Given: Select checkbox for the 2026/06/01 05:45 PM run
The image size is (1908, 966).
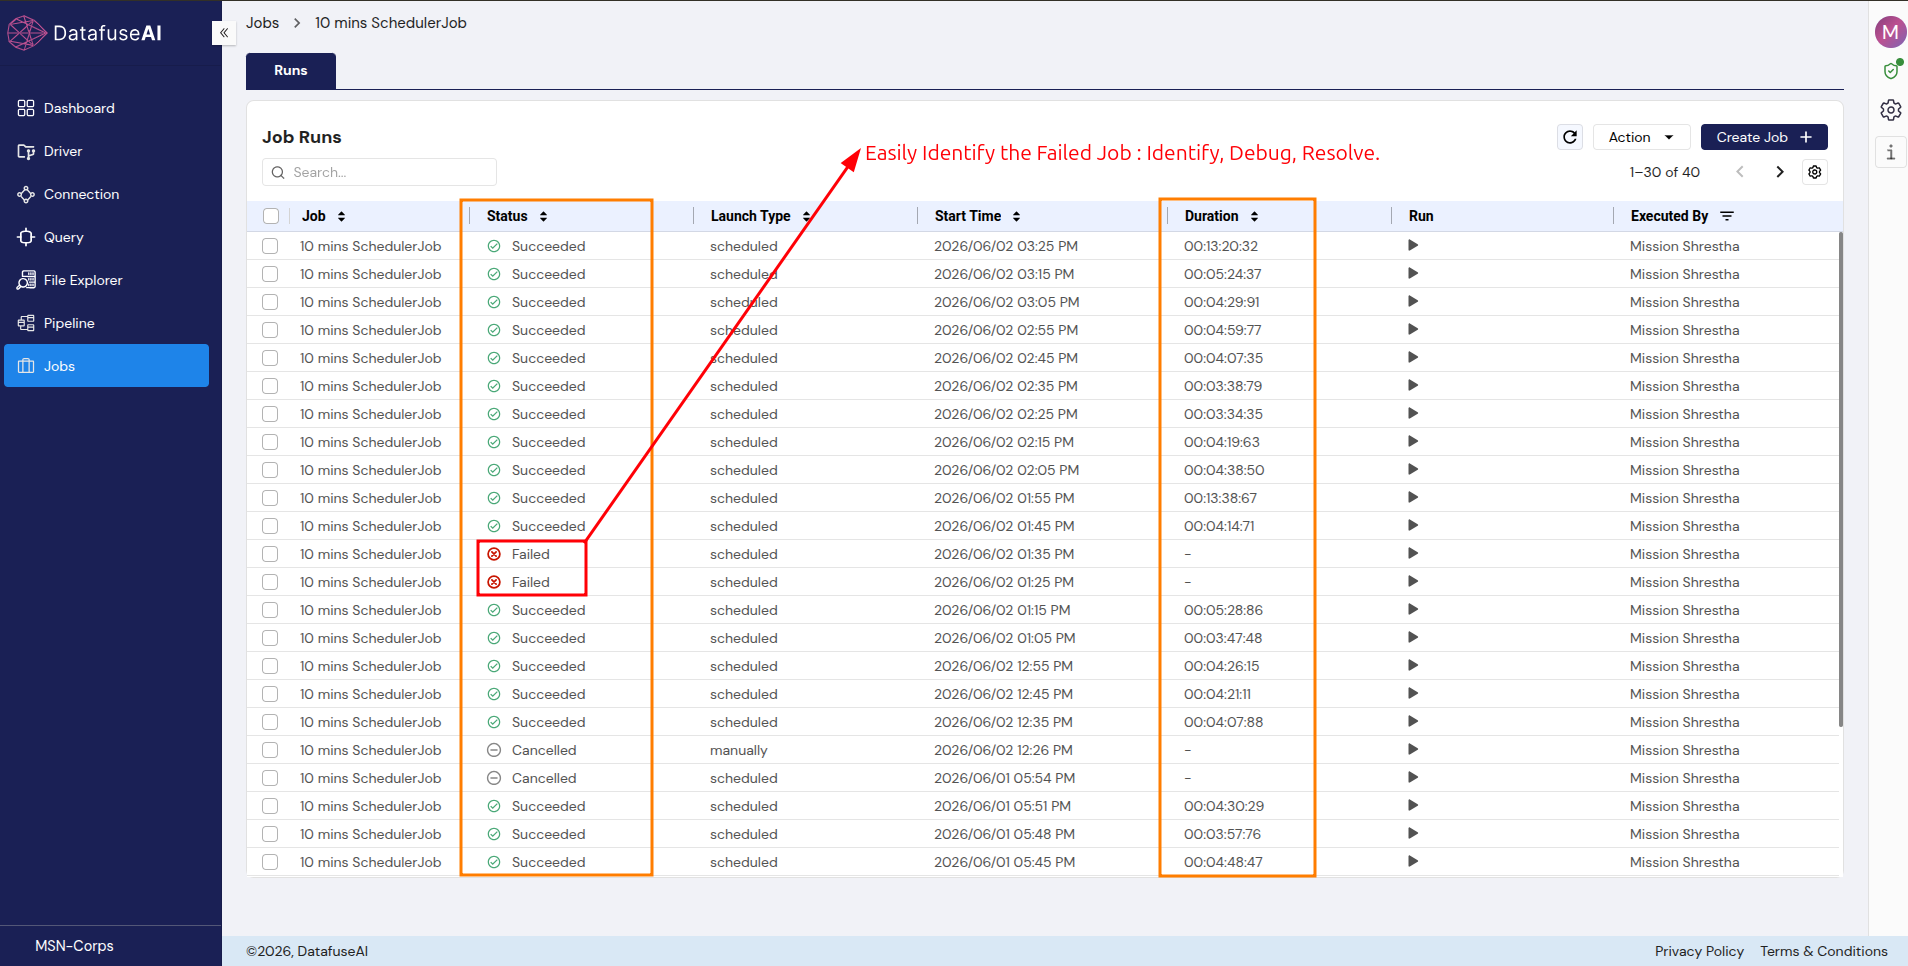Looking at the screenshot, I should coord(270,862).
